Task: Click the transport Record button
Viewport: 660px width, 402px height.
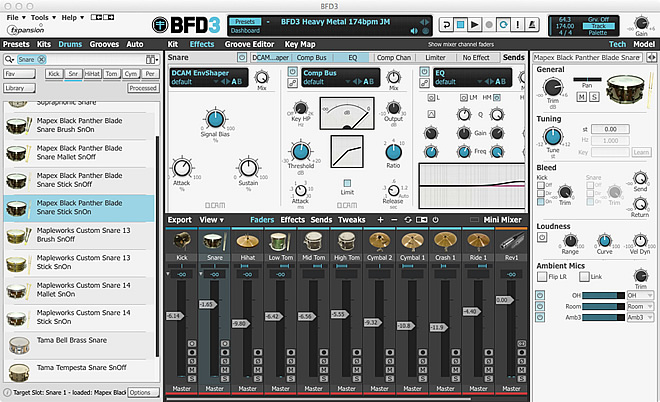Action: click(489, 25)
